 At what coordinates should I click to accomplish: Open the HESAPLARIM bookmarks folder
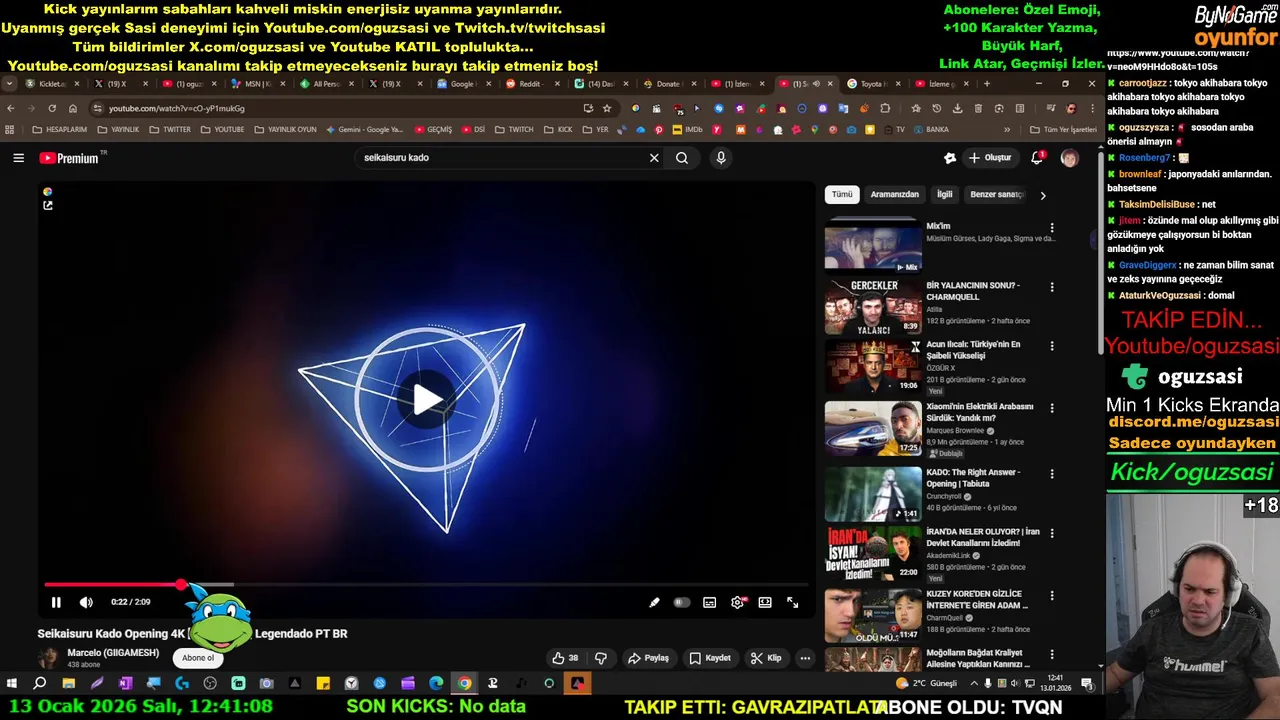[60, 130]
